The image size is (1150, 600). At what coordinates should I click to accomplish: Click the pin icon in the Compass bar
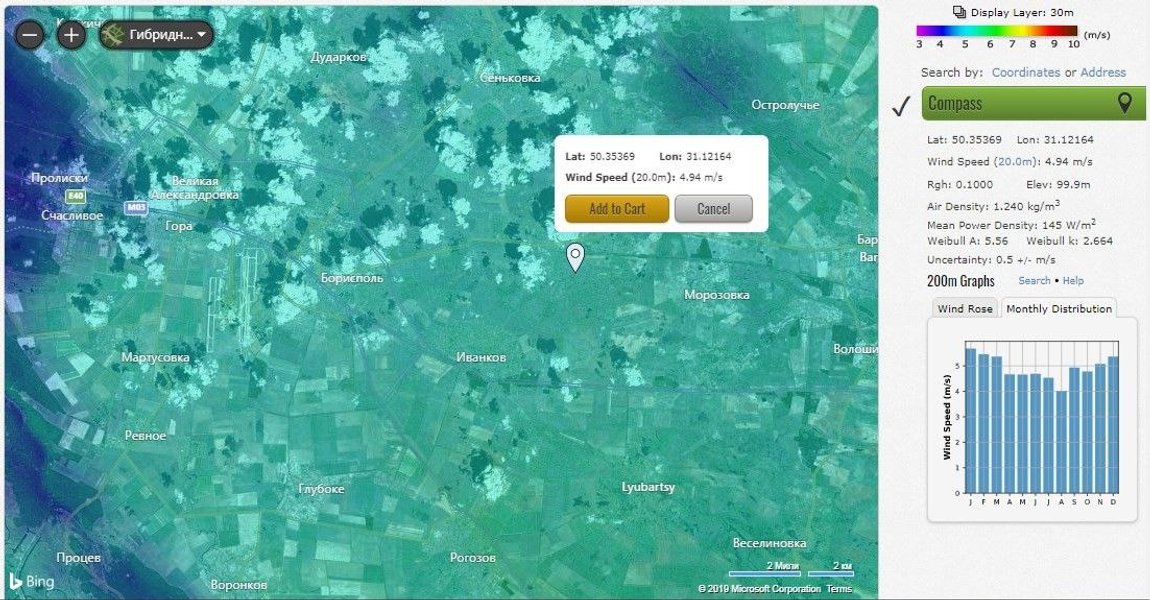point(1124,103)
